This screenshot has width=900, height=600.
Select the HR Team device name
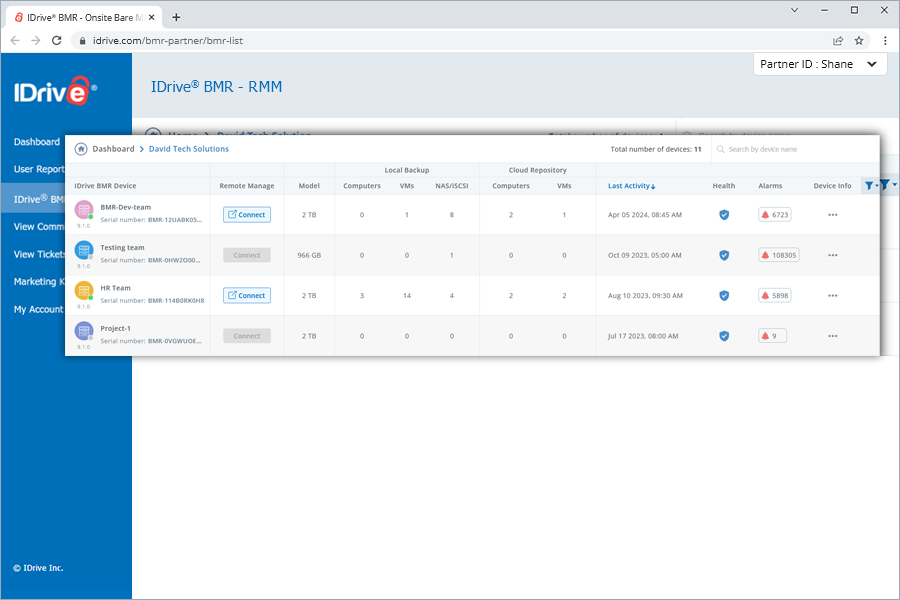115,288
